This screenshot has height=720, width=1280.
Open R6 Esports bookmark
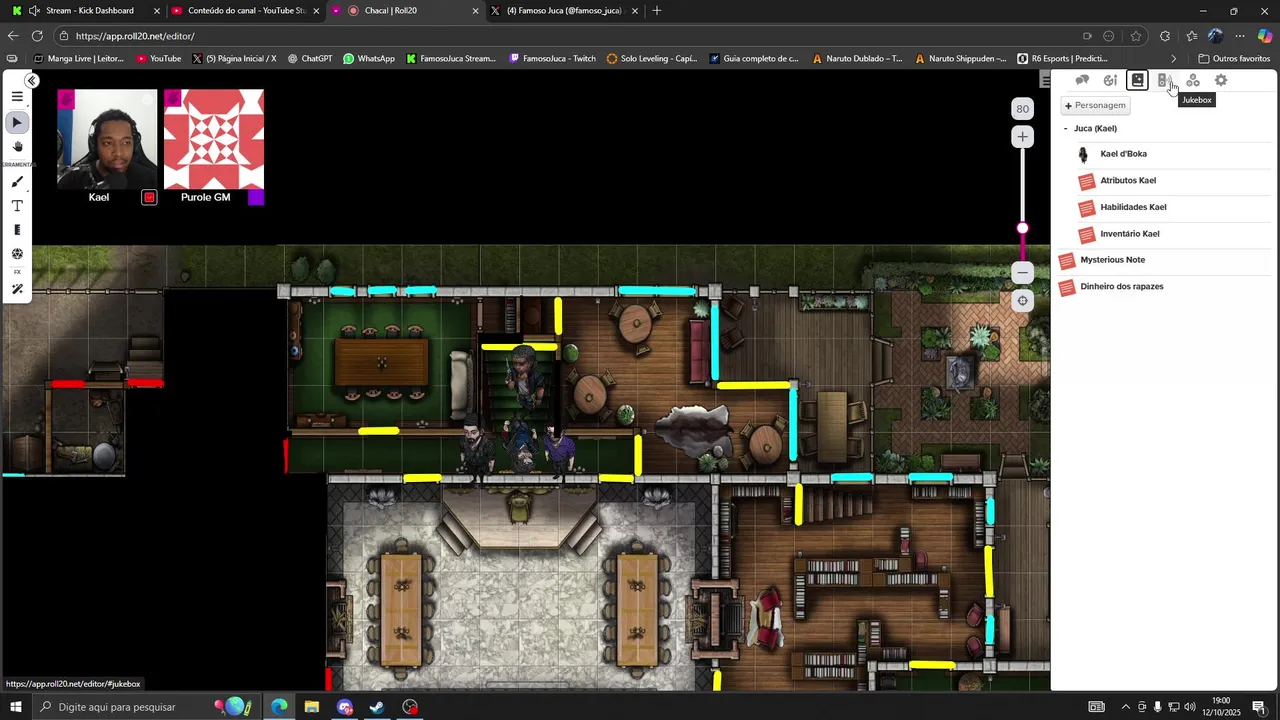pos(1062,59)
